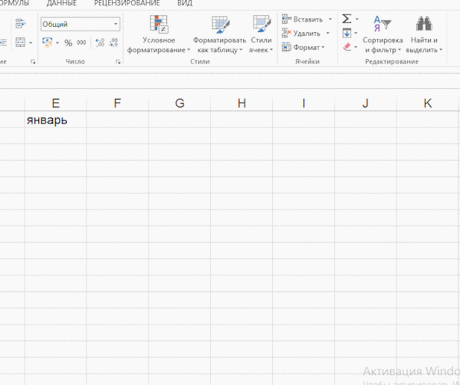This screenshot has height=385, width=460.
Task: Apply percent style format
Action: coord(68,43)
